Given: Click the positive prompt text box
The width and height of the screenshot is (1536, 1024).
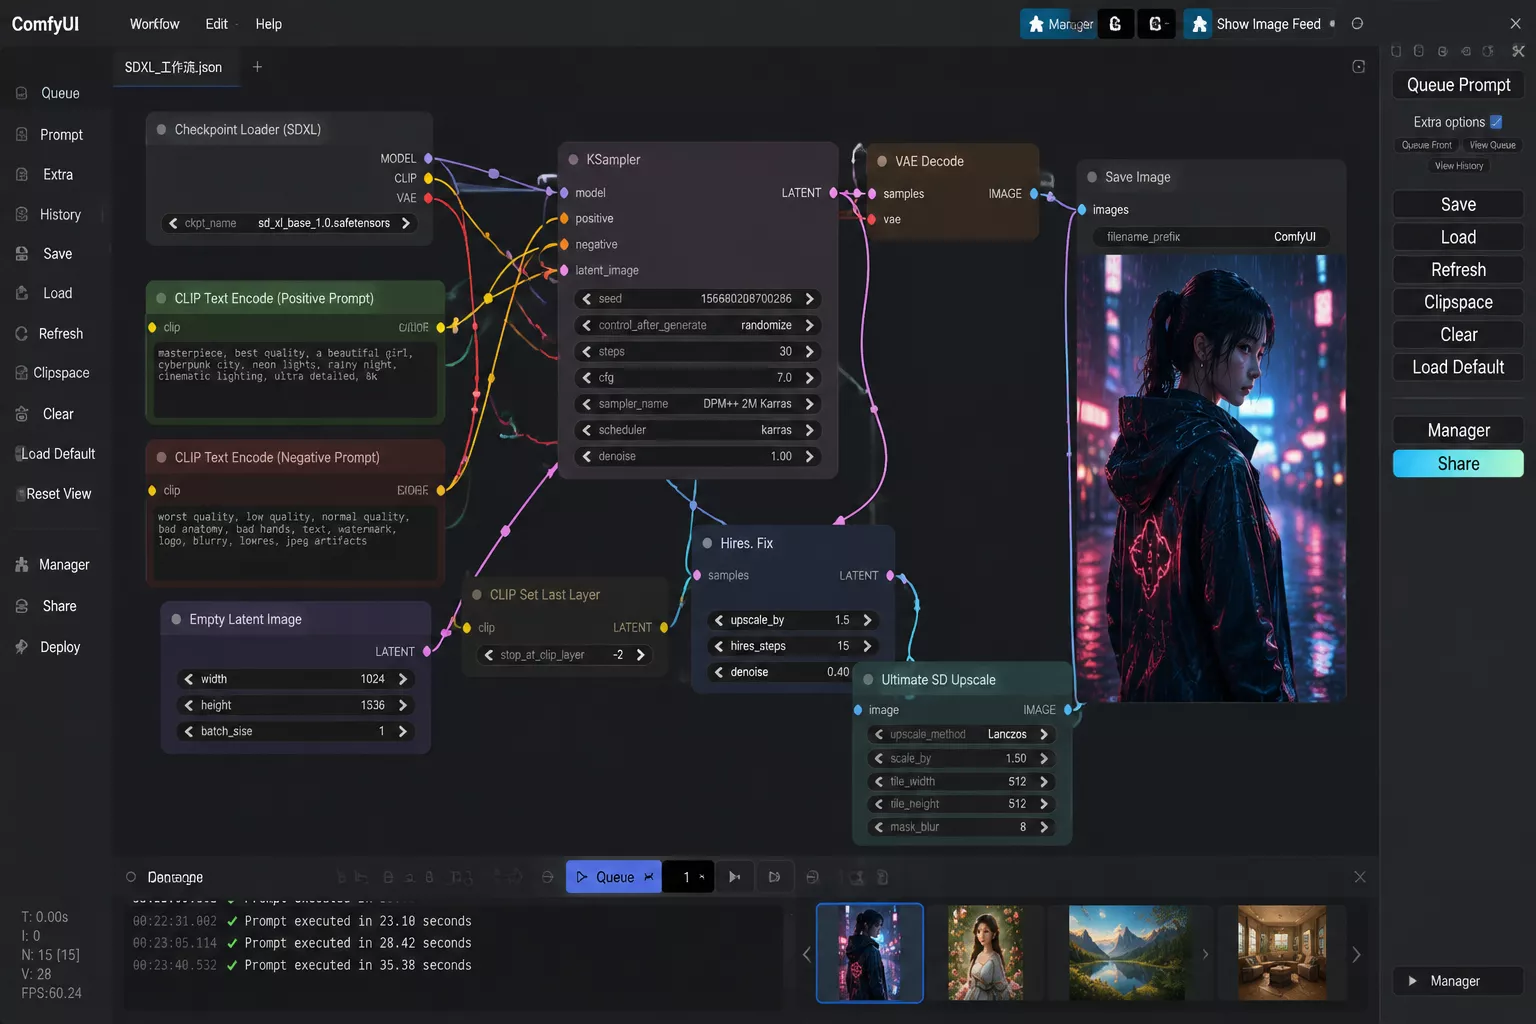Looking at the screenshot, I should tap(295, 380).
